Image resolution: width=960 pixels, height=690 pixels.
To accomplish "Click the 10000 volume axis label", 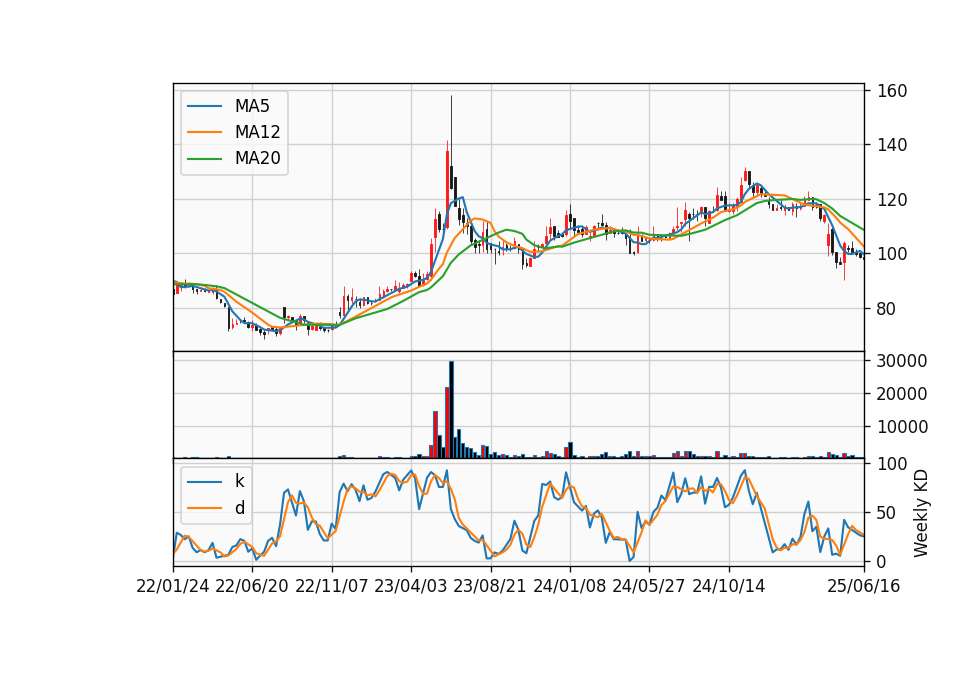I will pos(902,427).
